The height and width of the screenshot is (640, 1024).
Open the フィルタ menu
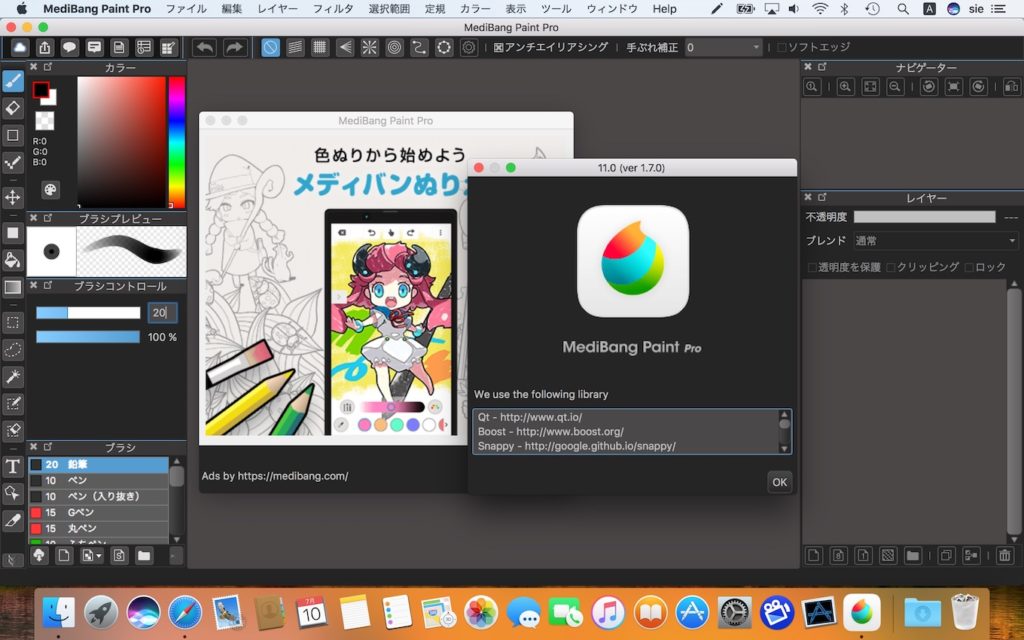[x=333, y=9]
